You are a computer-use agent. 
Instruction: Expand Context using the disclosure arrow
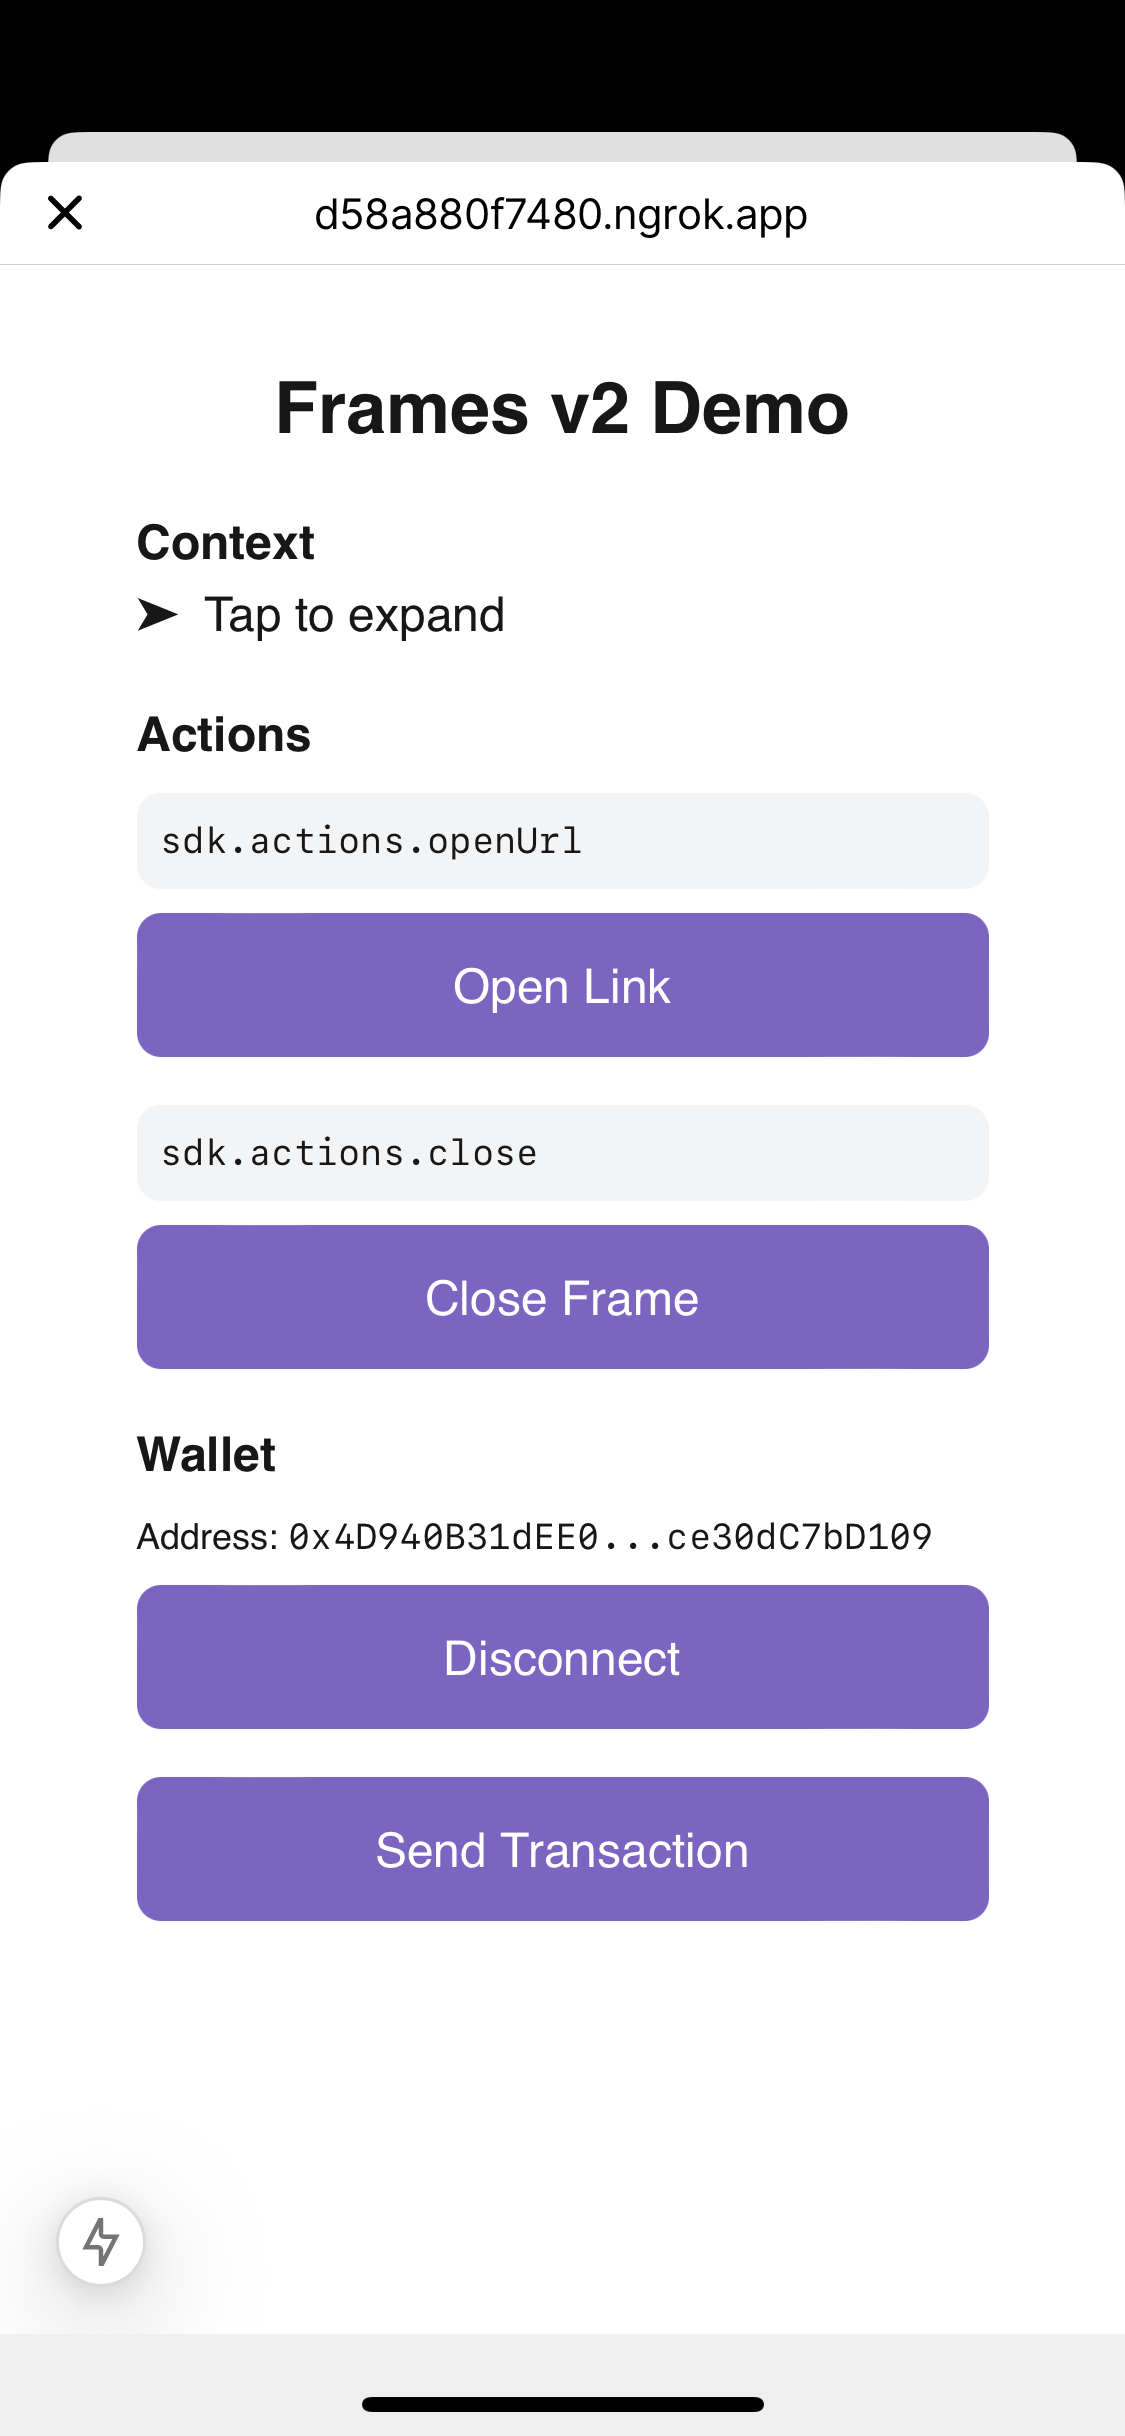(157, 615)
